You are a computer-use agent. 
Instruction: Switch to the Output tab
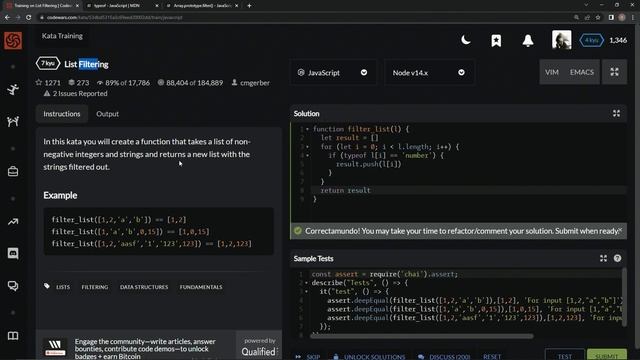(107, 114)
